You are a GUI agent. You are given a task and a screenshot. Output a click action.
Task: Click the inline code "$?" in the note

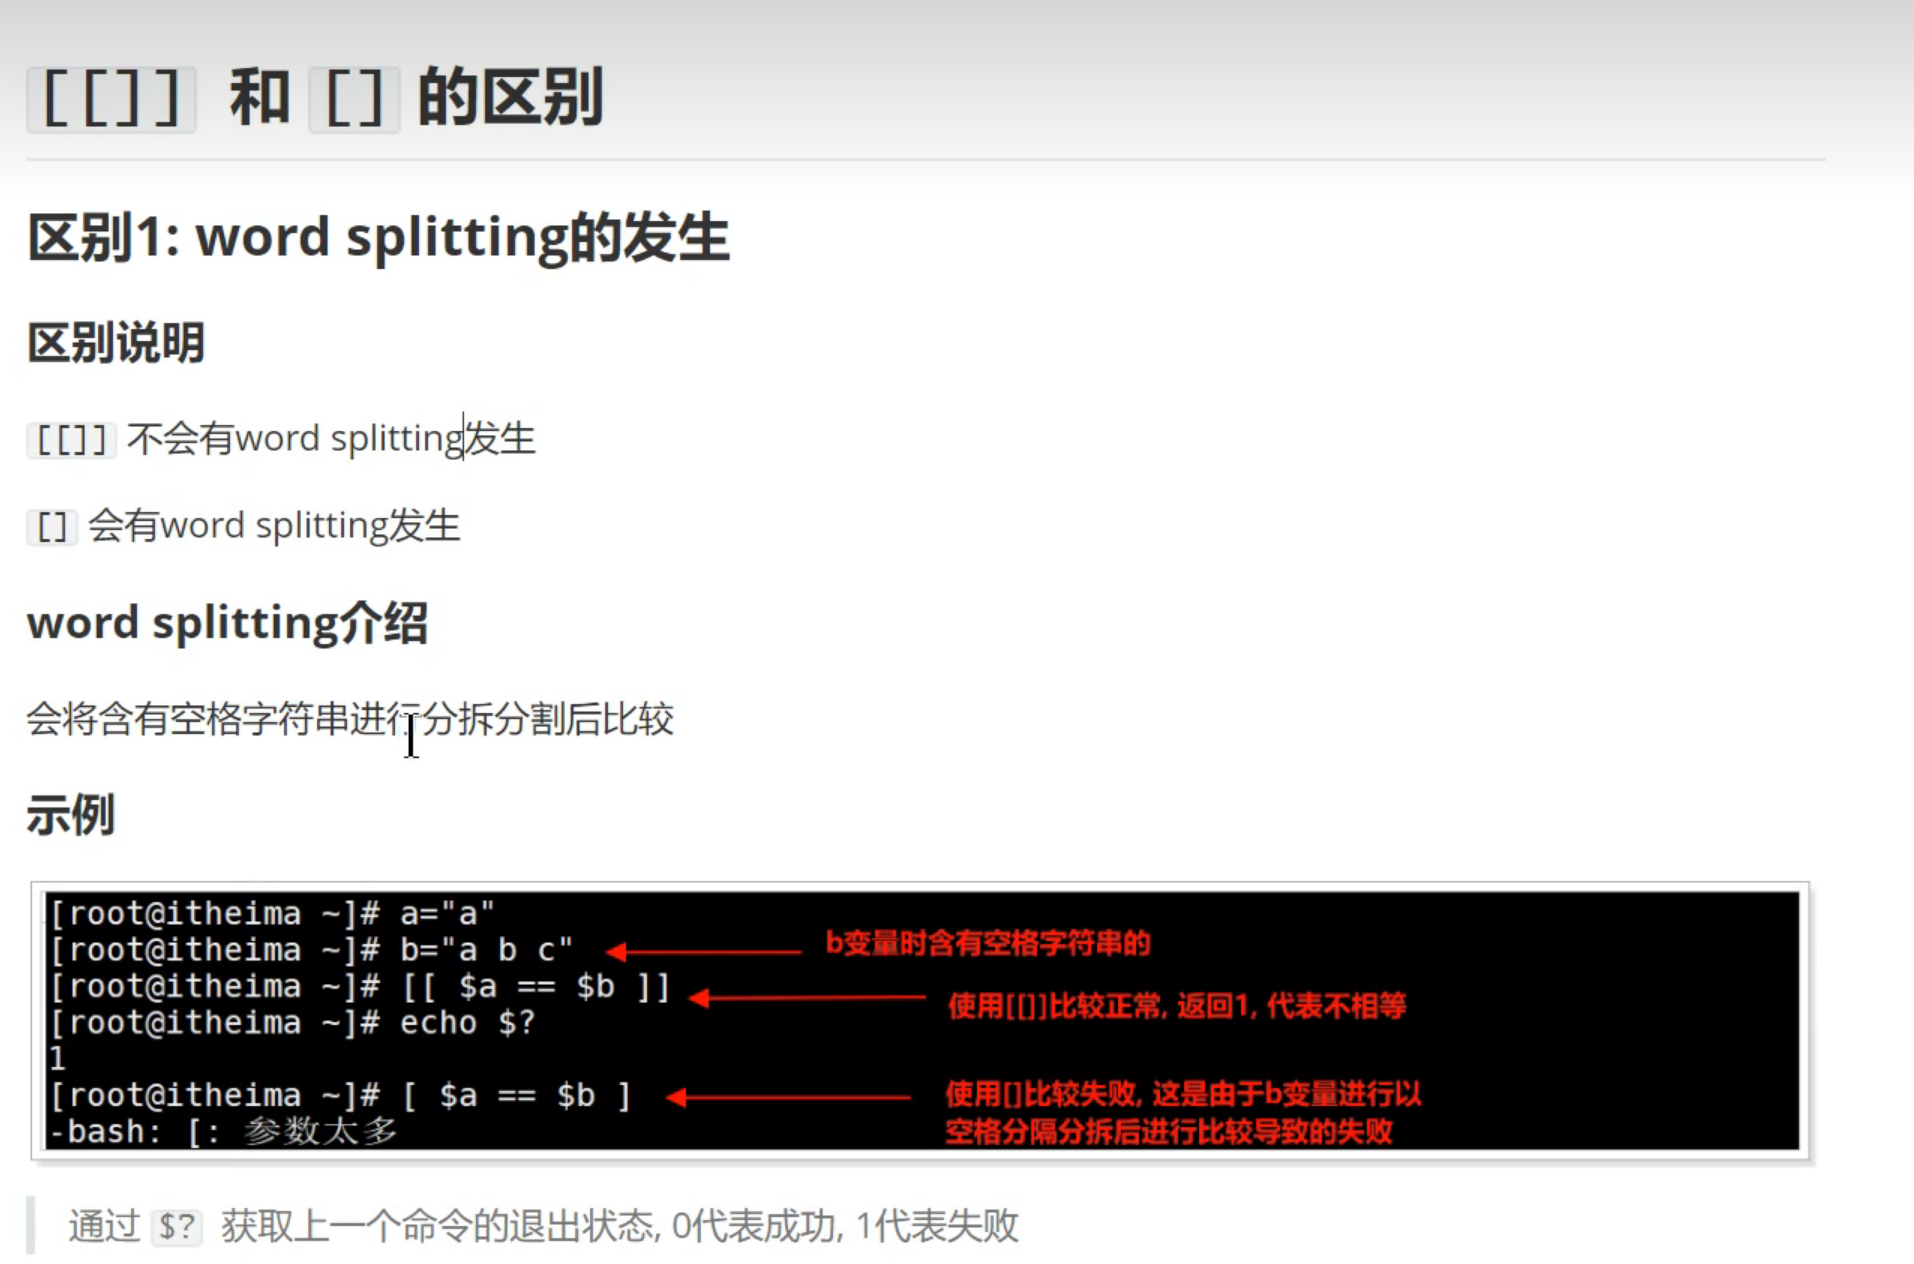coord(177,1227)
